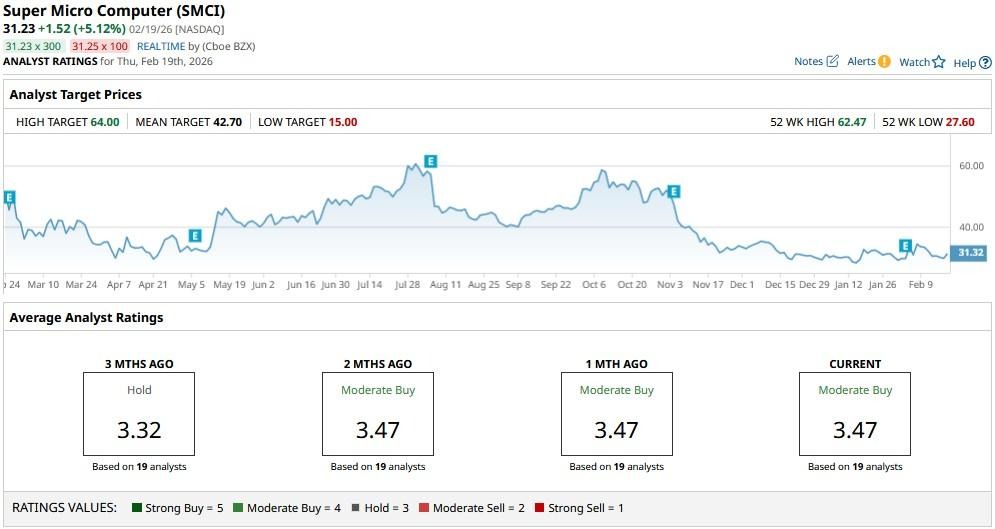This screenshot has width=995, height=529.
Task: Click the 52 WK HIGH 62.47 value
Action: [x=852, y=122]
